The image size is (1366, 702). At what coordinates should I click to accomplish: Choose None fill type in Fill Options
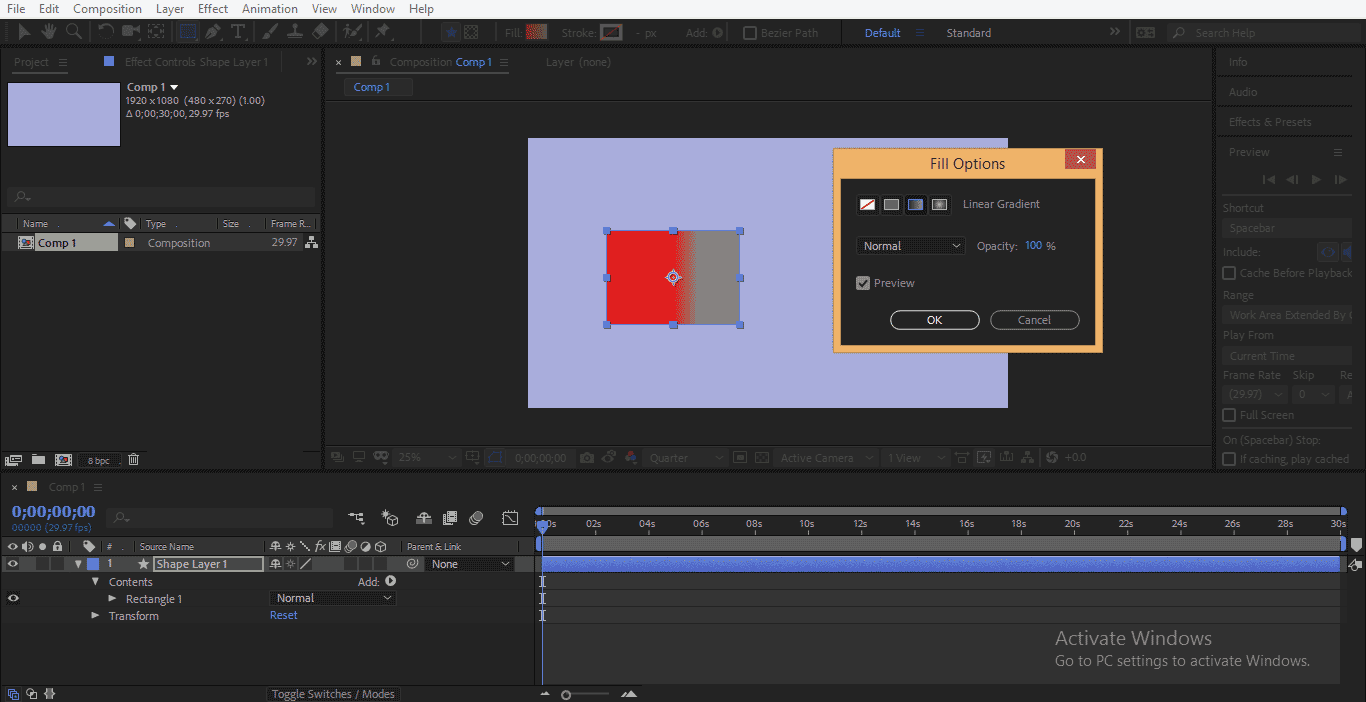click(867, 204)
